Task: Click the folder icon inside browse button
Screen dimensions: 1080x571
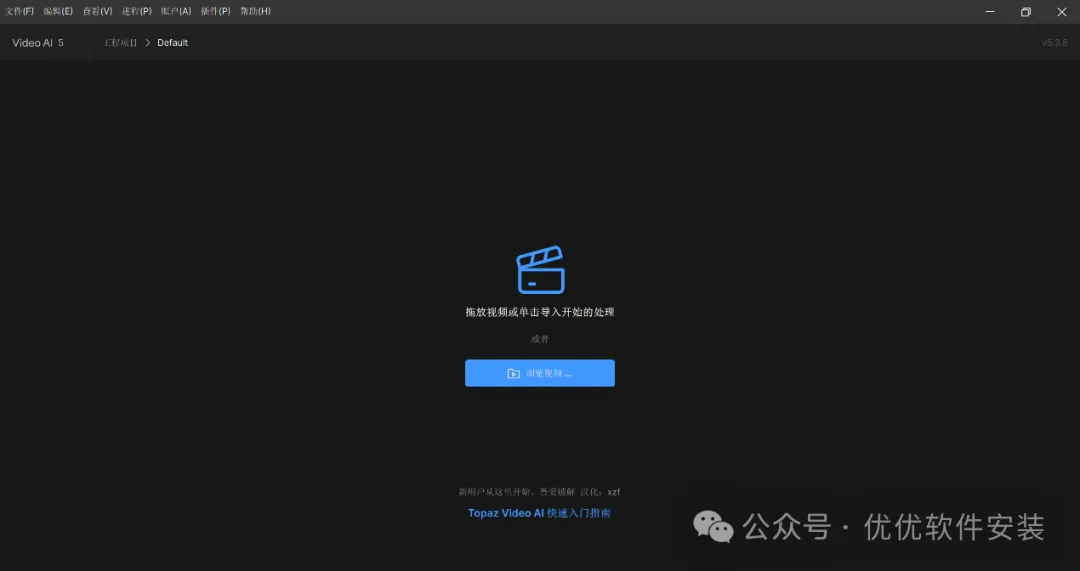Action: (513, 373)
